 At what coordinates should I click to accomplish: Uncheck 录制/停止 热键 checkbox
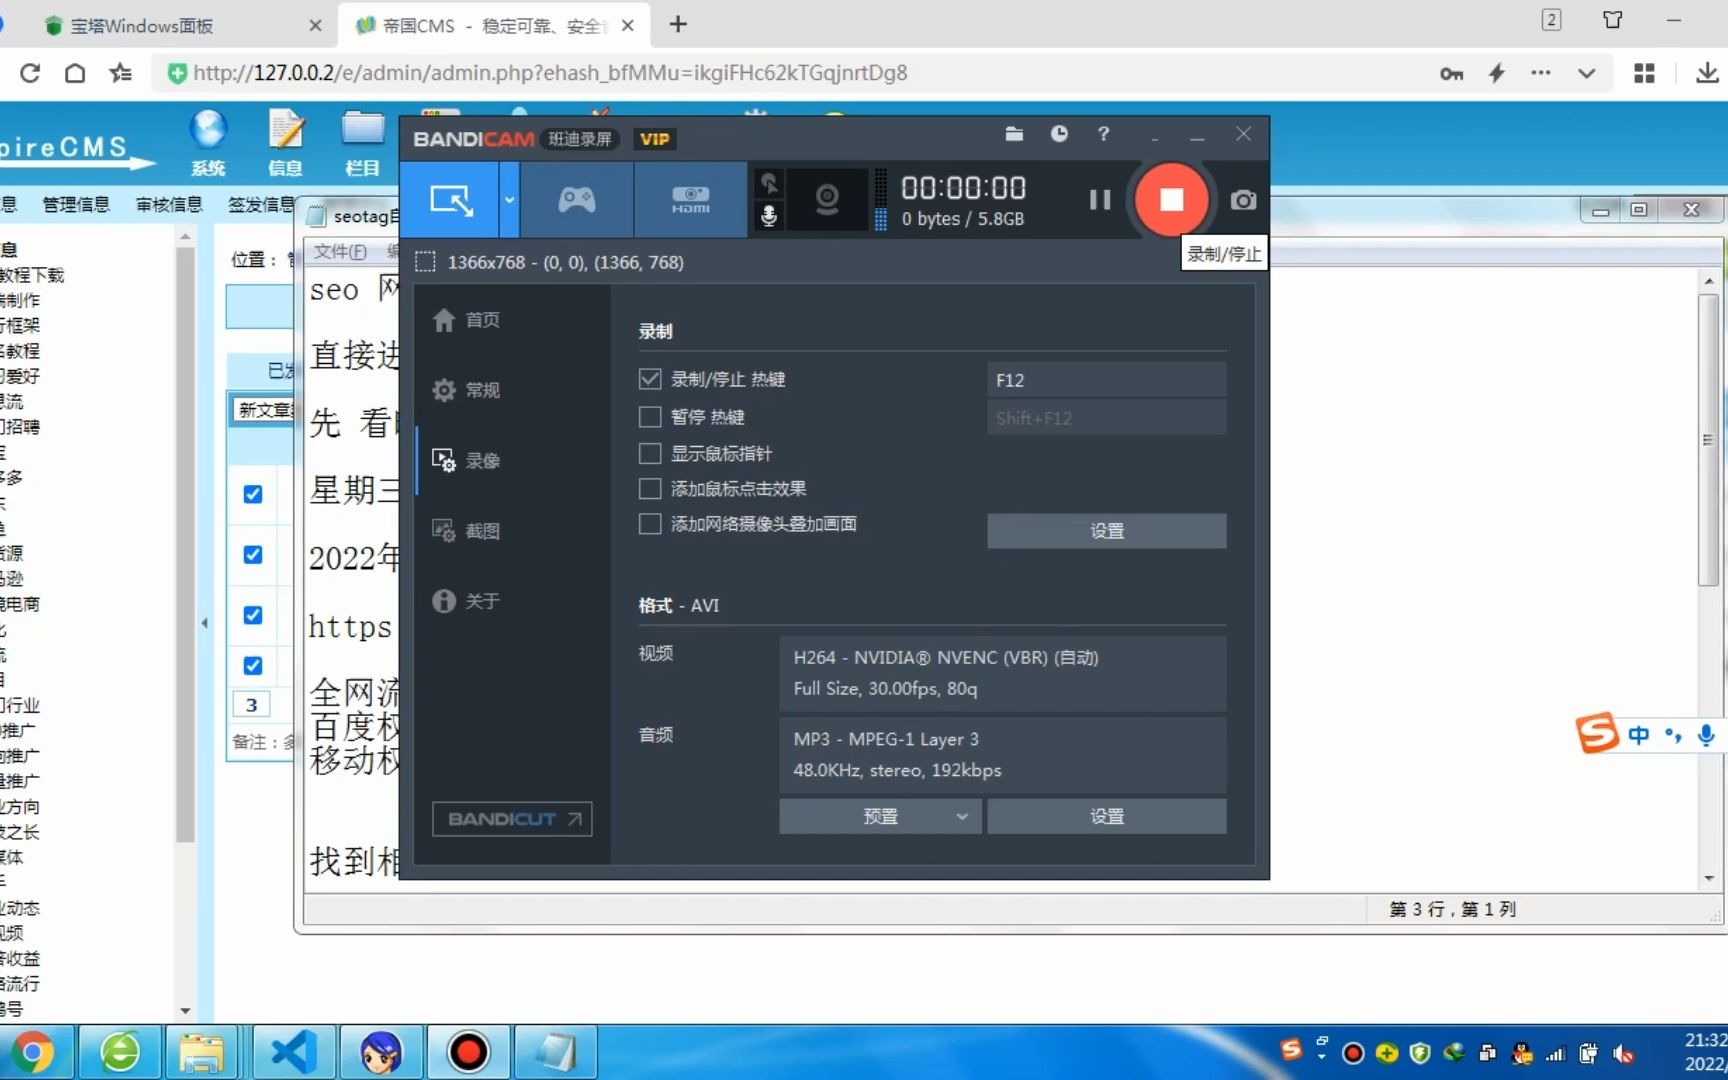tap(650, 379)
